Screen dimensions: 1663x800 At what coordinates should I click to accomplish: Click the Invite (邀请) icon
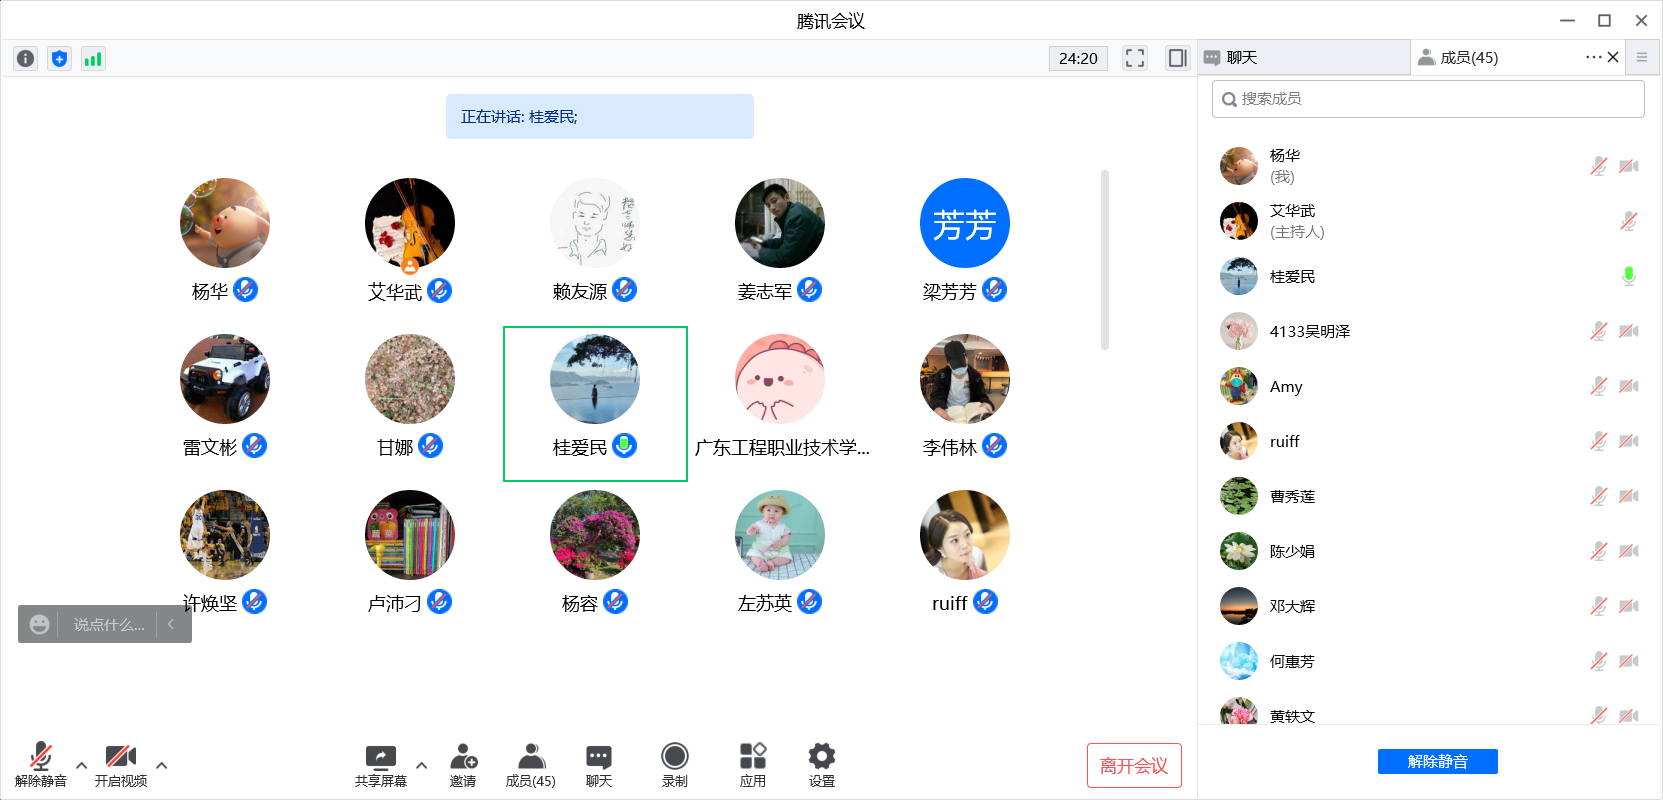pyautogui.click(x=463, y=765)
